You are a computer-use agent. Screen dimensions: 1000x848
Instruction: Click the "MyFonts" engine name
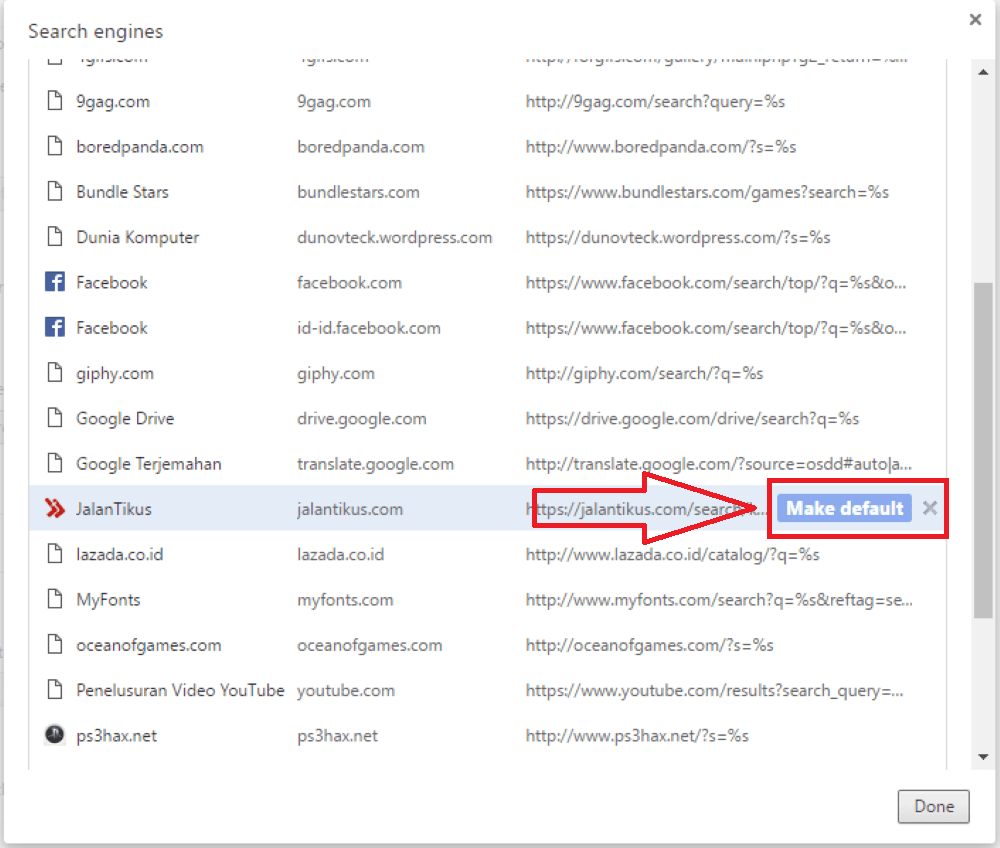(108, 600)
